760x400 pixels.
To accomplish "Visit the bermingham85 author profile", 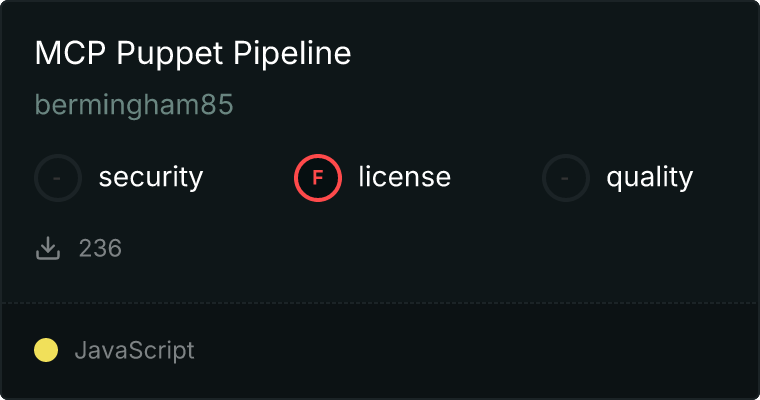I will [134, 105].
